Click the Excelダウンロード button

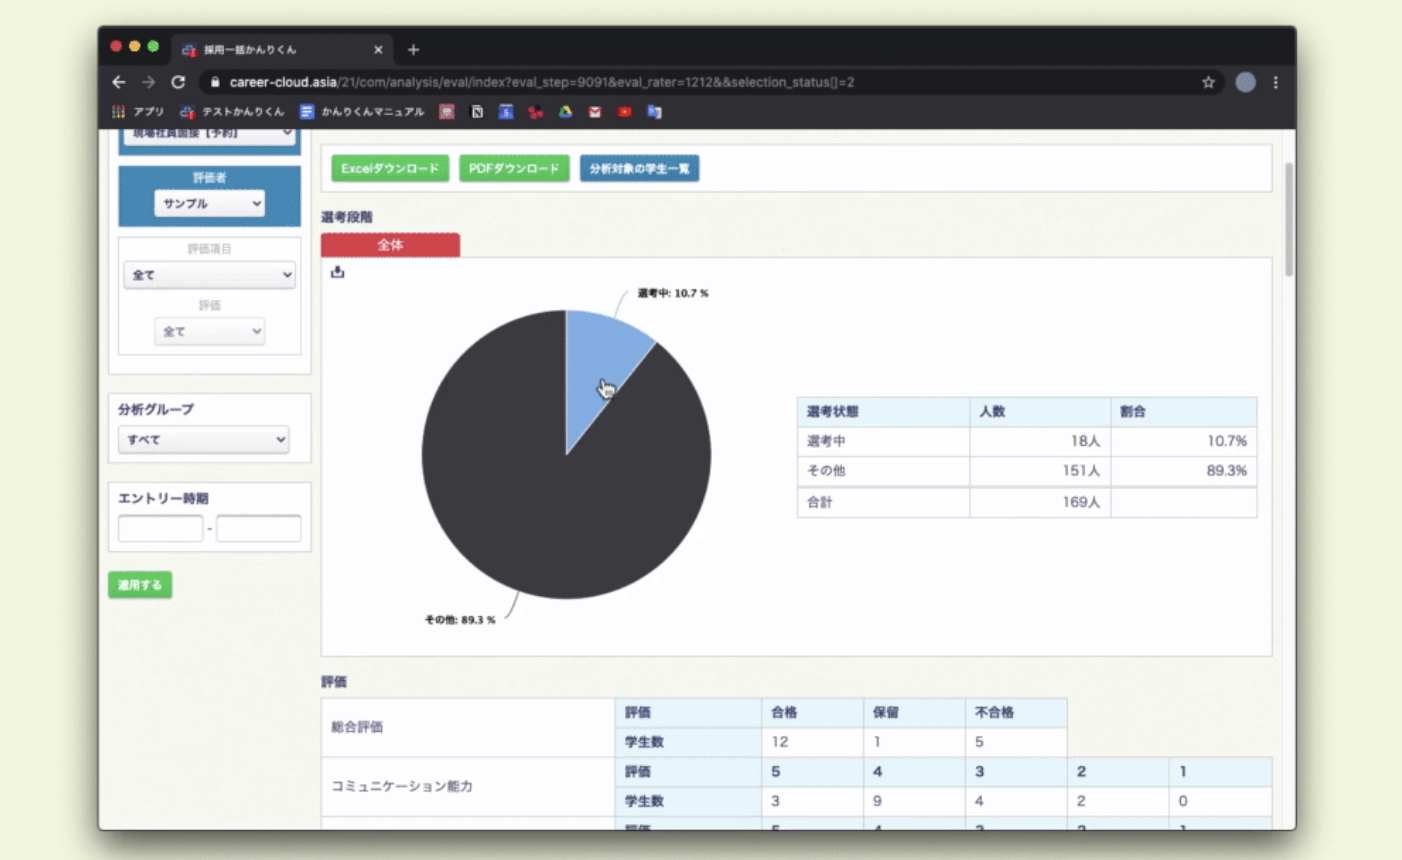(x=390, y=168)
